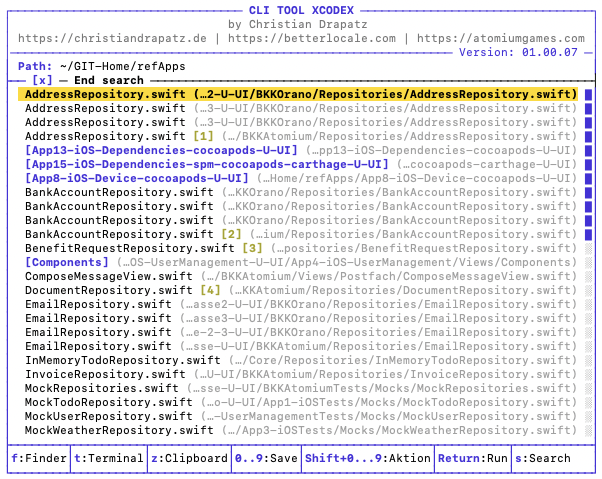This screenshot has height=479, width=602.
Task: Select BankAccountRepository.swift marked [2]
Action: pos(301,234)
